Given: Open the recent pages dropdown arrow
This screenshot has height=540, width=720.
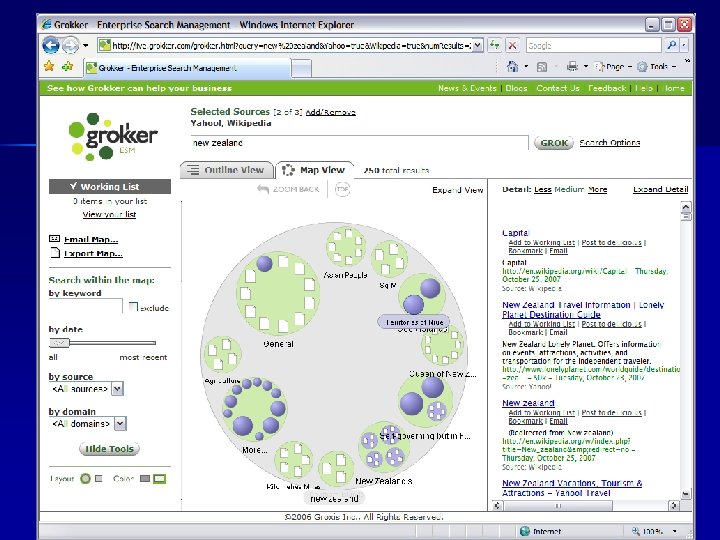Looking at the screenshot, I should [x=85, y=45].
